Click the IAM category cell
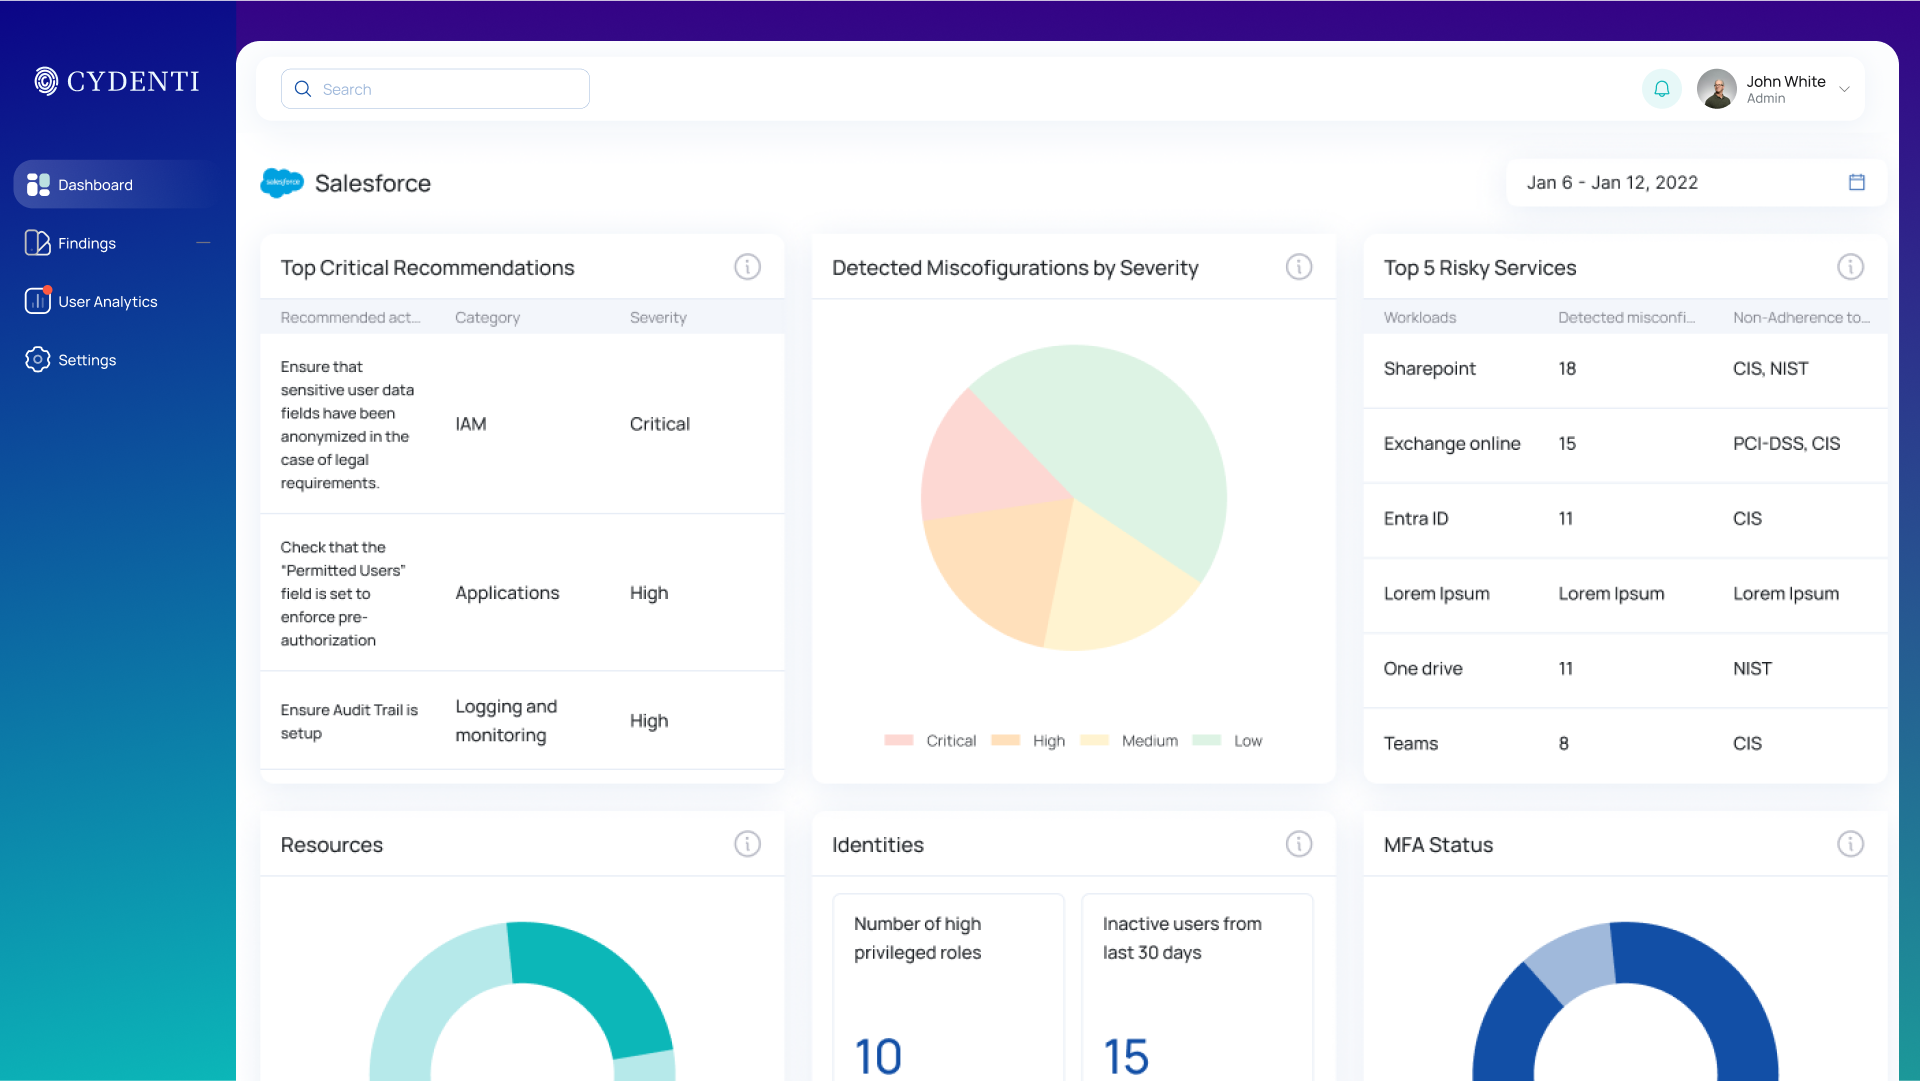Image resolution: width=1920 pixels, height=1081 pixels. (471, 424)
